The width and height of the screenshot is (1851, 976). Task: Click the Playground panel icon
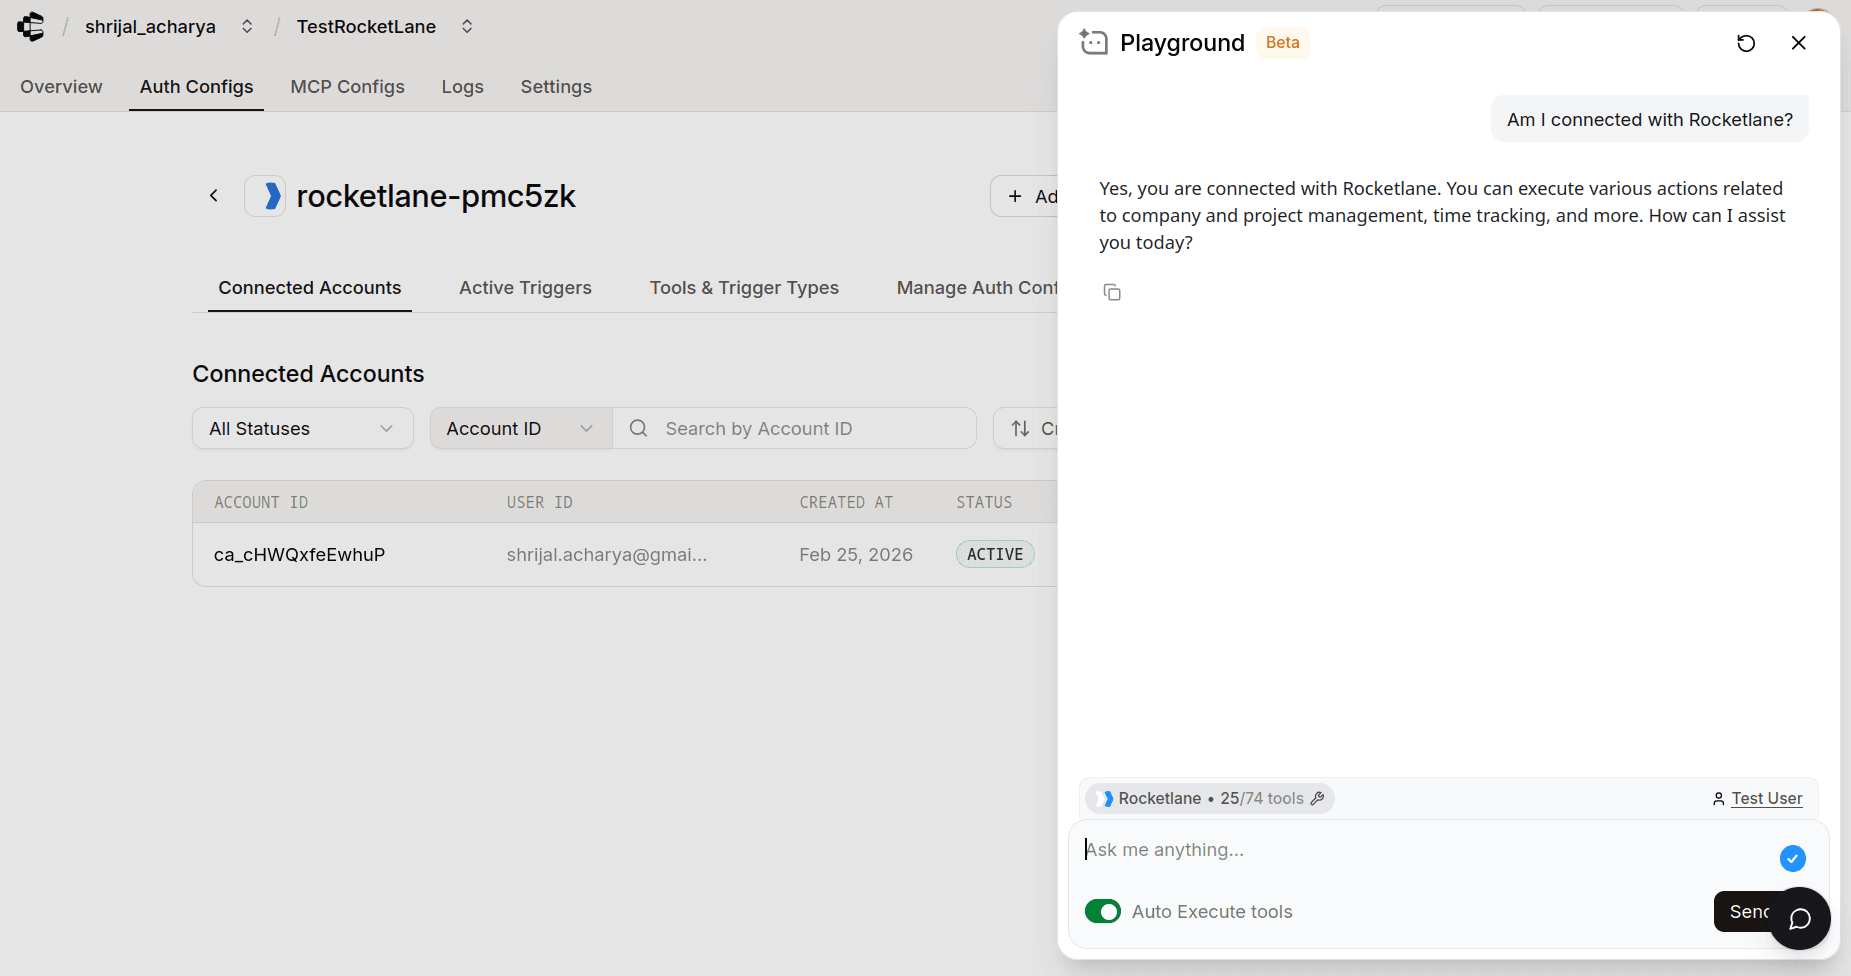tap(1094, 42)
